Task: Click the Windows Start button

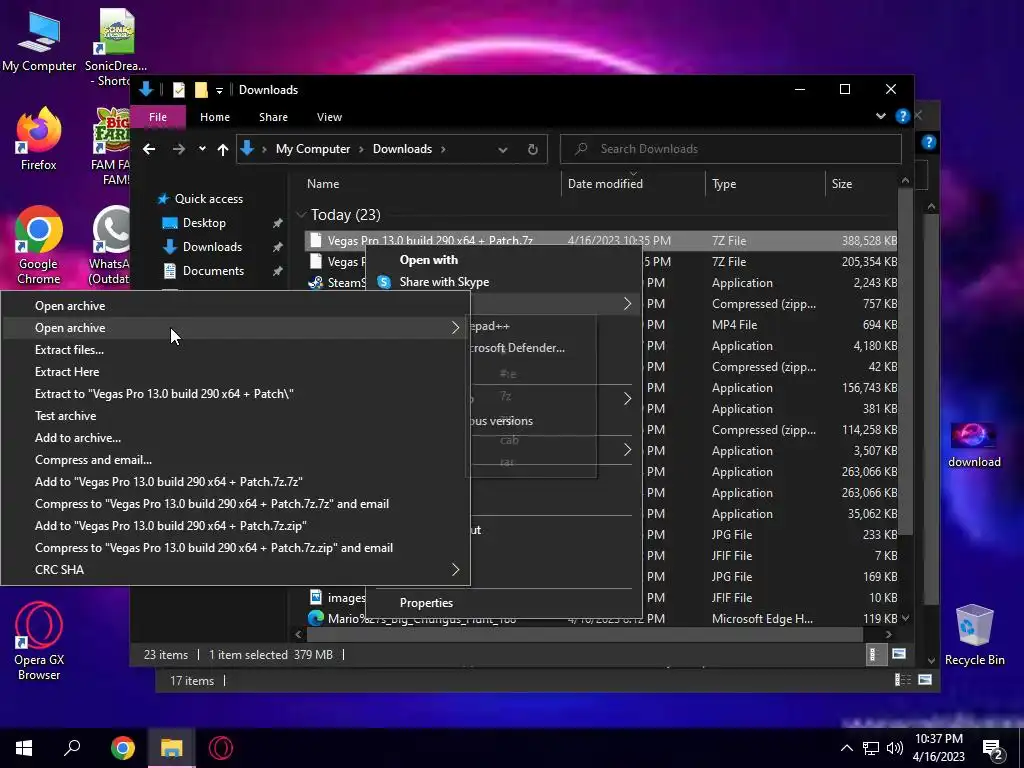Action: click(24, 748)
